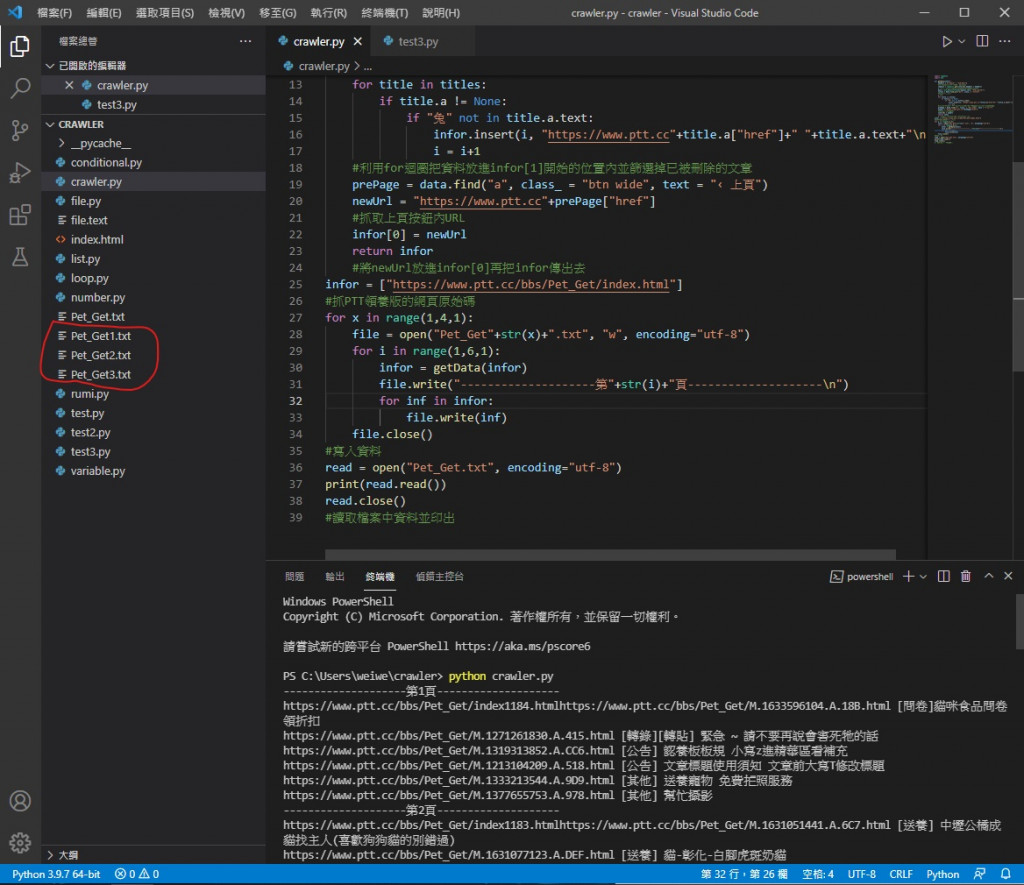Open the 終端機(T) menu

382,13
